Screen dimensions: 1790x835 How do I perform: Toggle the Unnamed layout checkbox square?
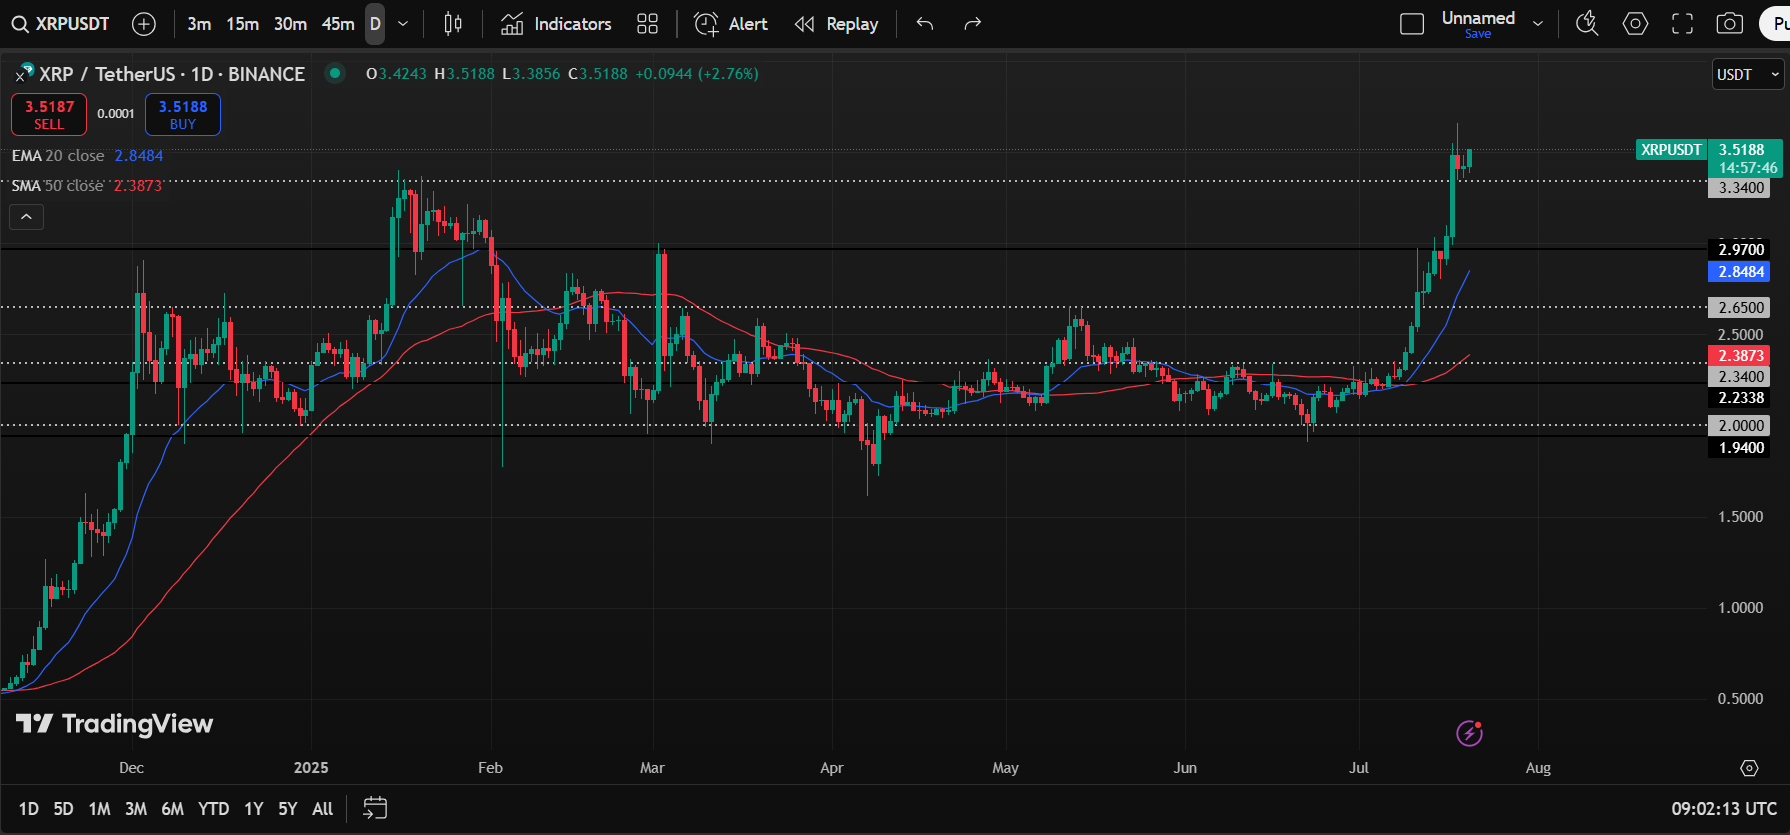(1412, 24)
